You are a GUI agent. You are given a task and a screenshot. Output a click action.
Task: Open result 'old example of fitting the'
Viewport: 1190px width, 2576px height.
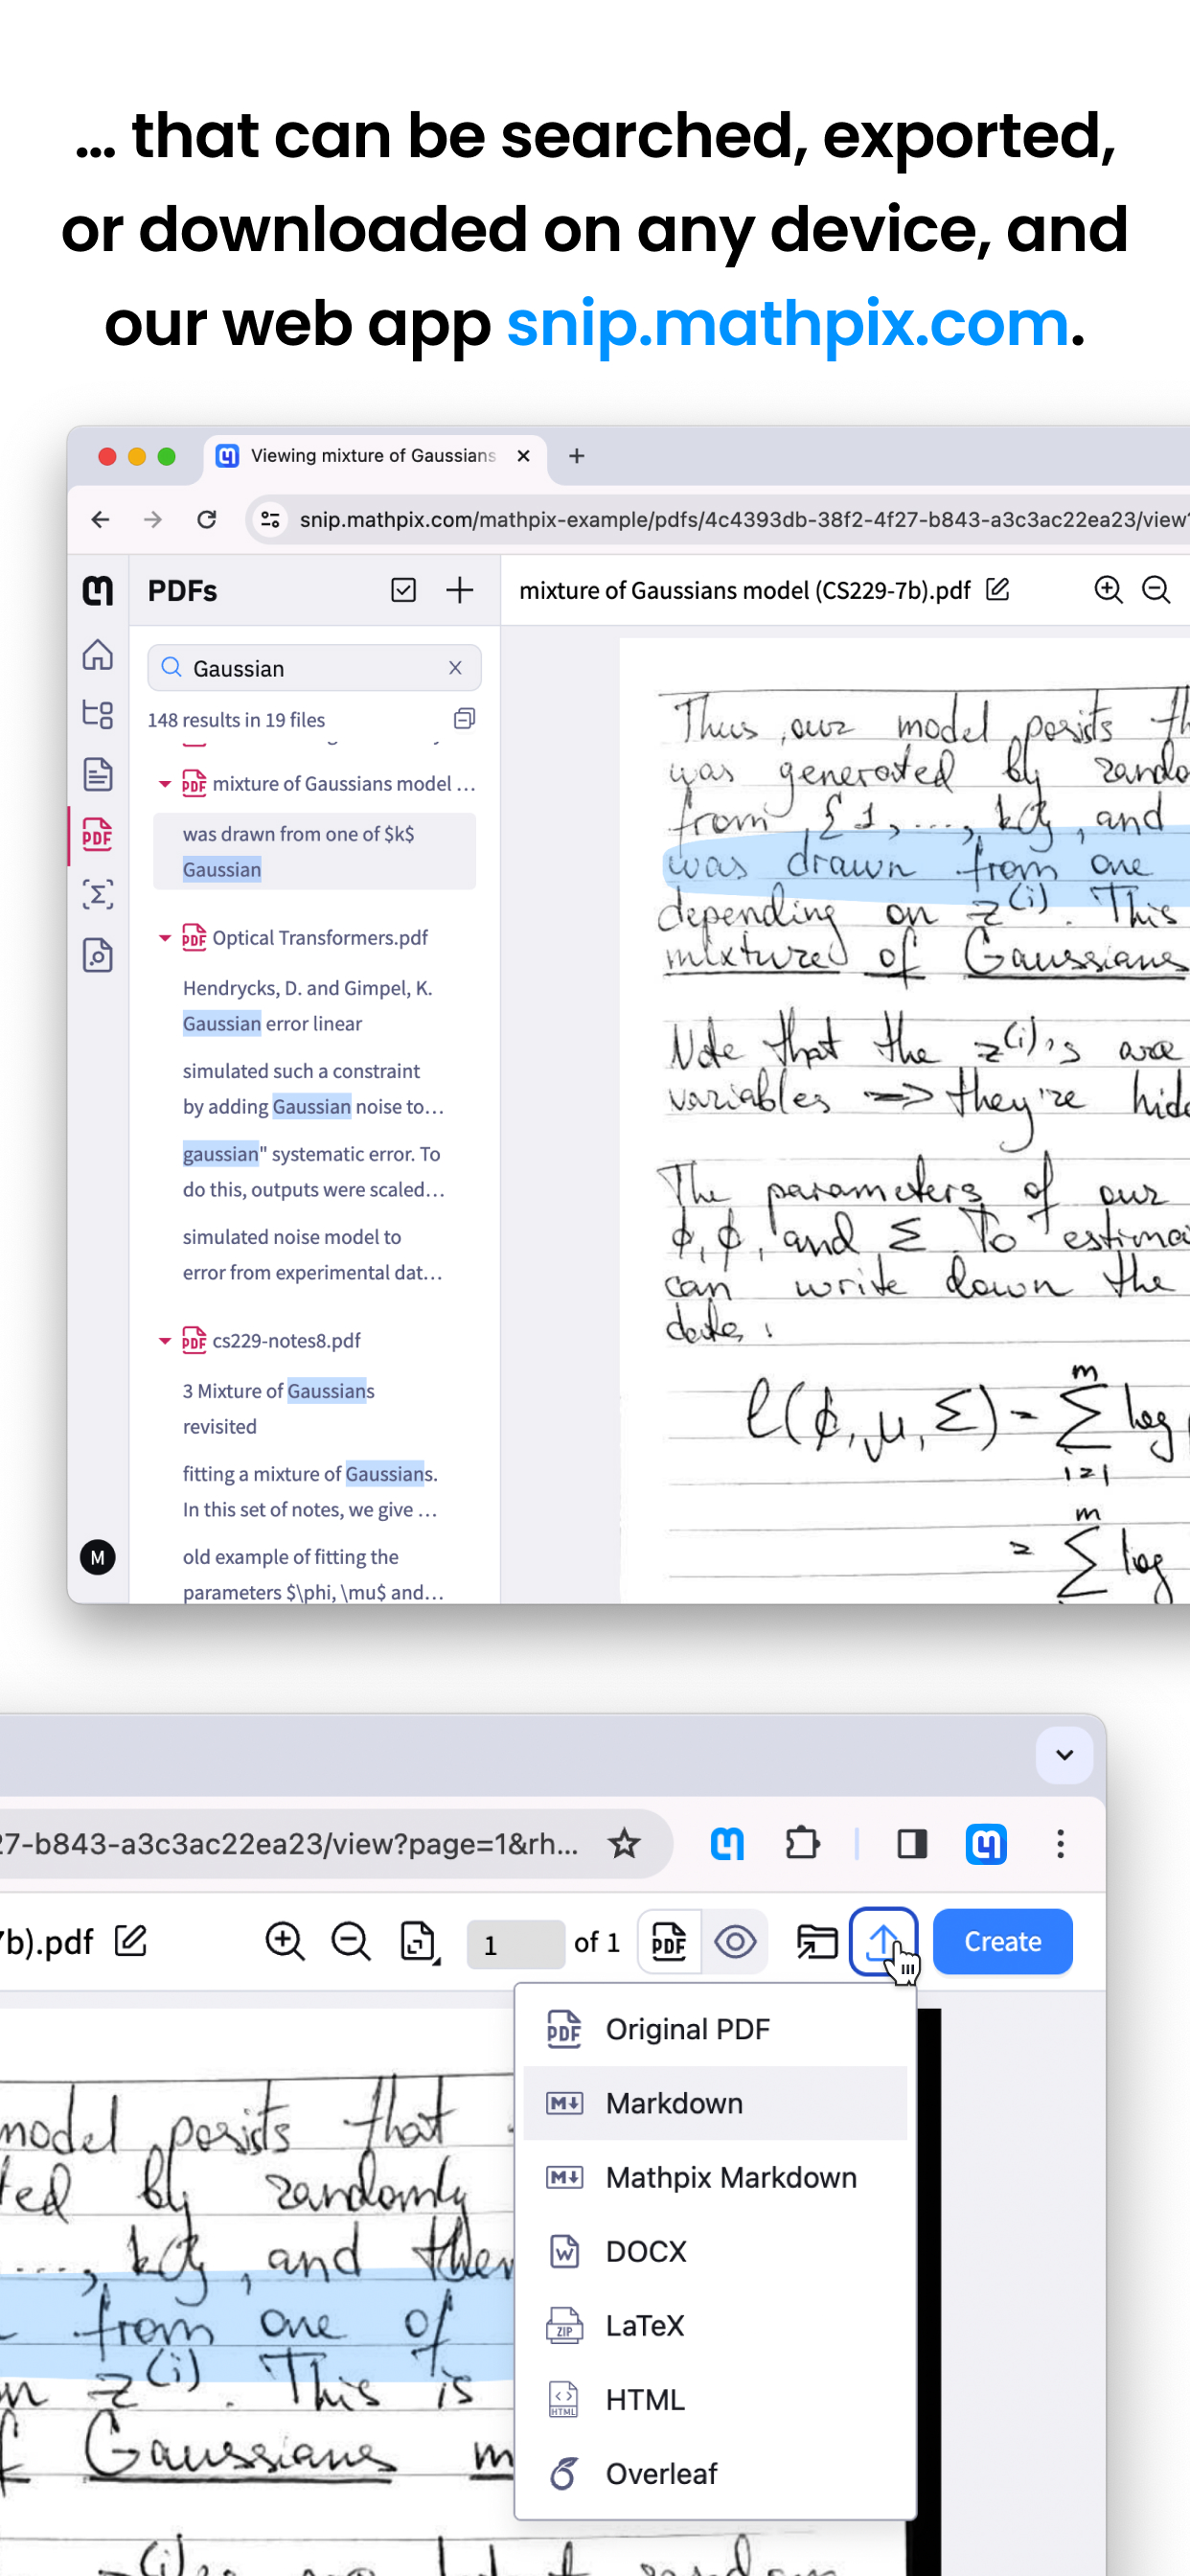coord(314,1574)
